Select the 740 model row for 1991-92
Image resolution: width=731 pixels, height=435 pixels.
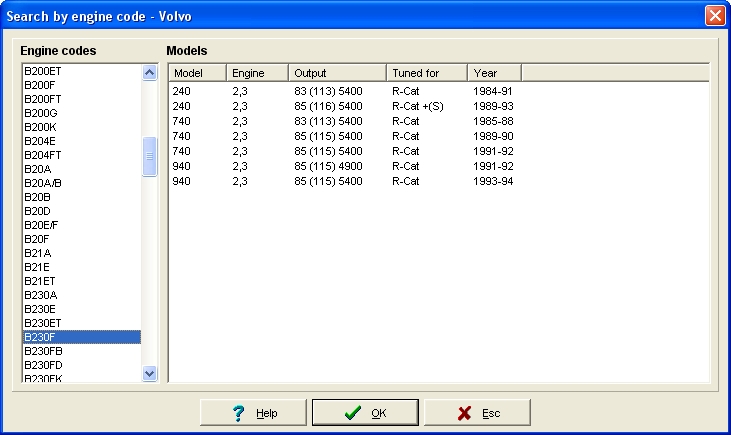345,151
